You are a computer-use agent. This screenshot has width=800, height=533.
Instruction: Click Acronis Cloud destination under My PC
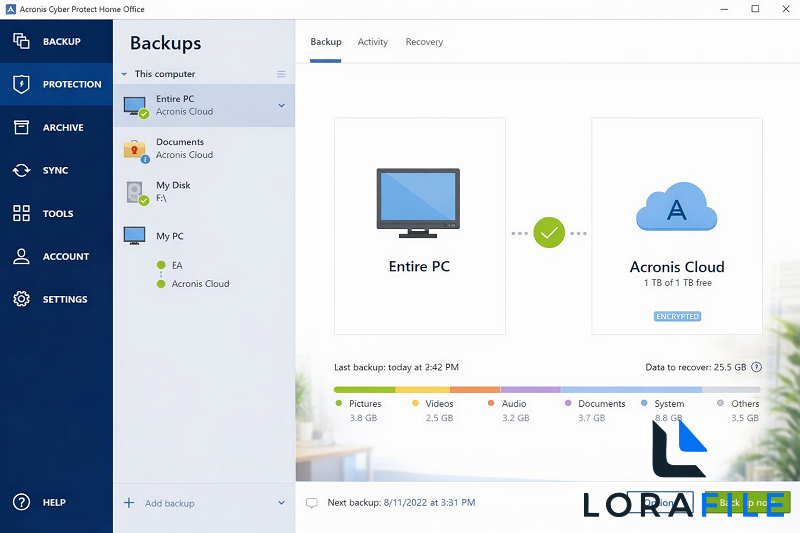200,284
